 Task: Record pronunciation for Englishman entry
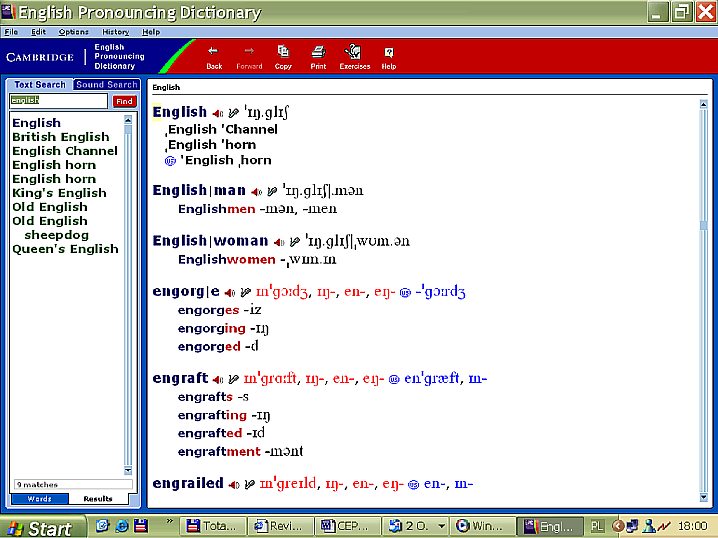point(272,191)
